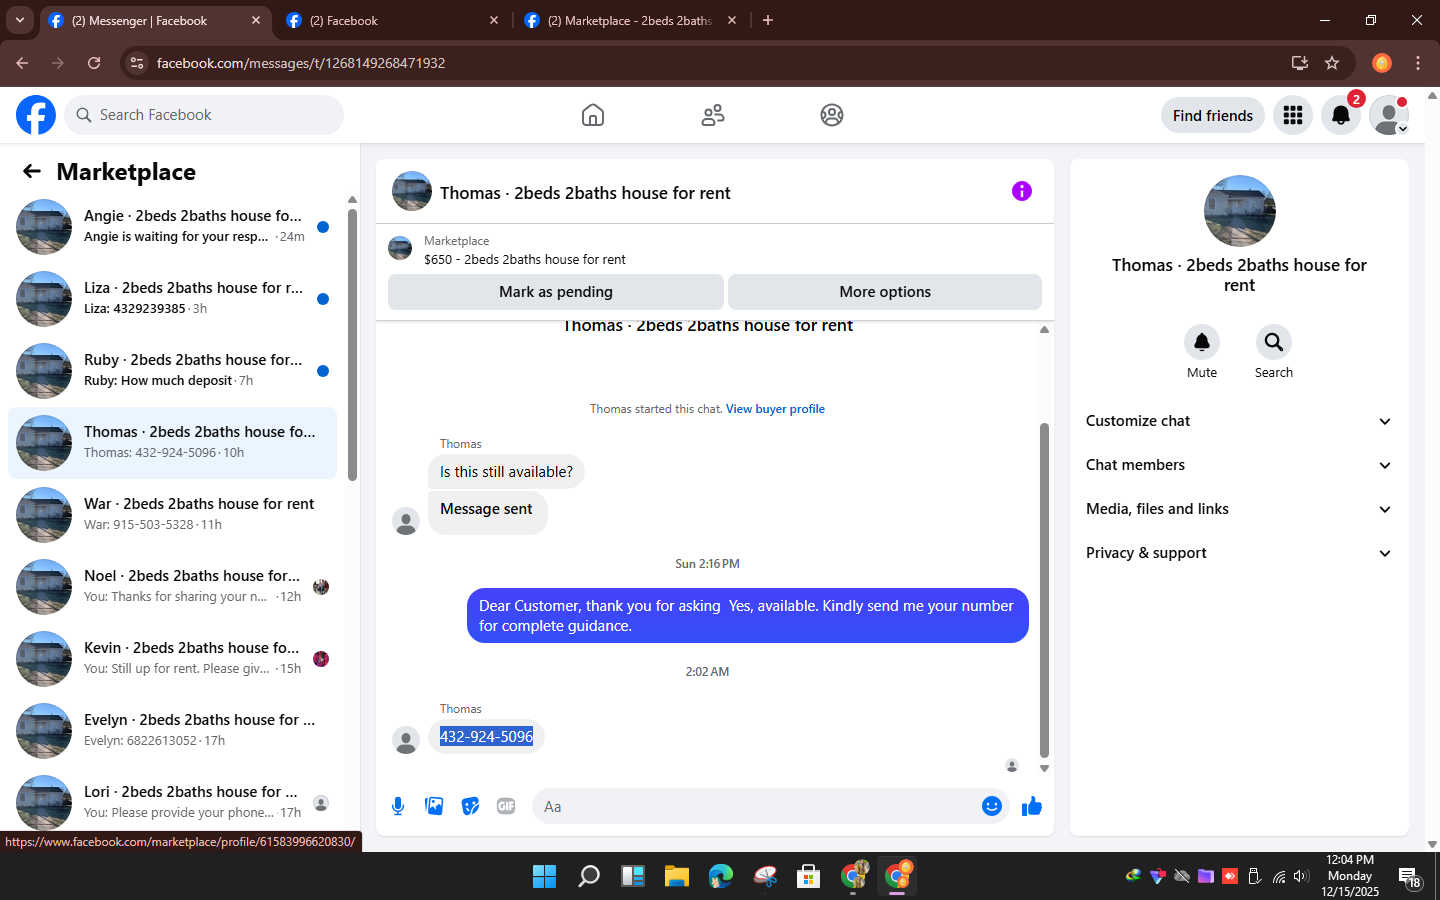This screenshot has width=1440, height=900.
Task: Switch to the Marketplace - 2beds 2baths tab
Action: pos(631,20)
